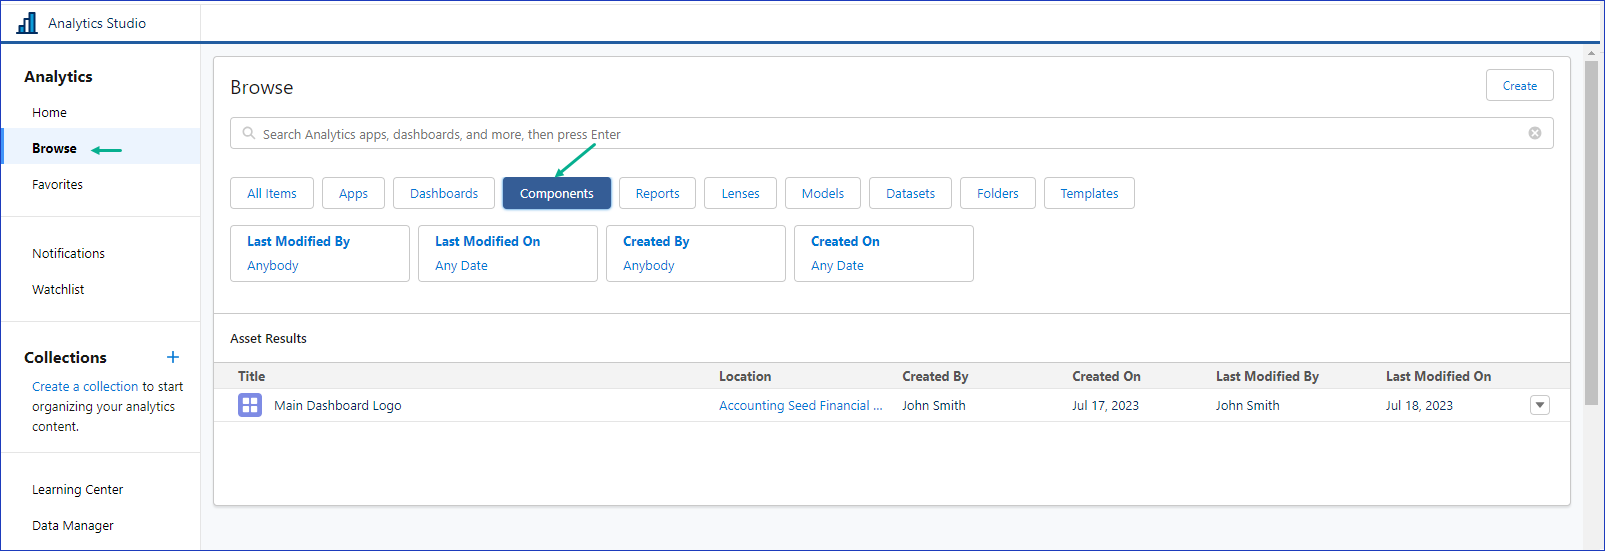Screen dimensions: 1605x551
Task: Expand the Created On date filter
Action: (883, 253)
